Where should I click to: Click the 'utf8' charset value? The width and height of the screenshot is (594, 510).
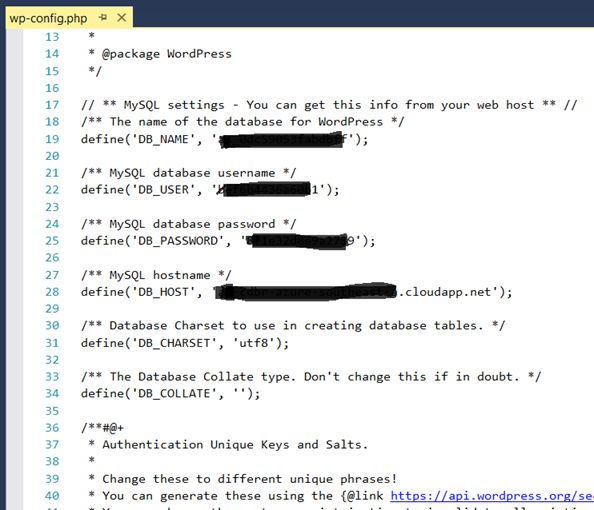click(253, 343)
